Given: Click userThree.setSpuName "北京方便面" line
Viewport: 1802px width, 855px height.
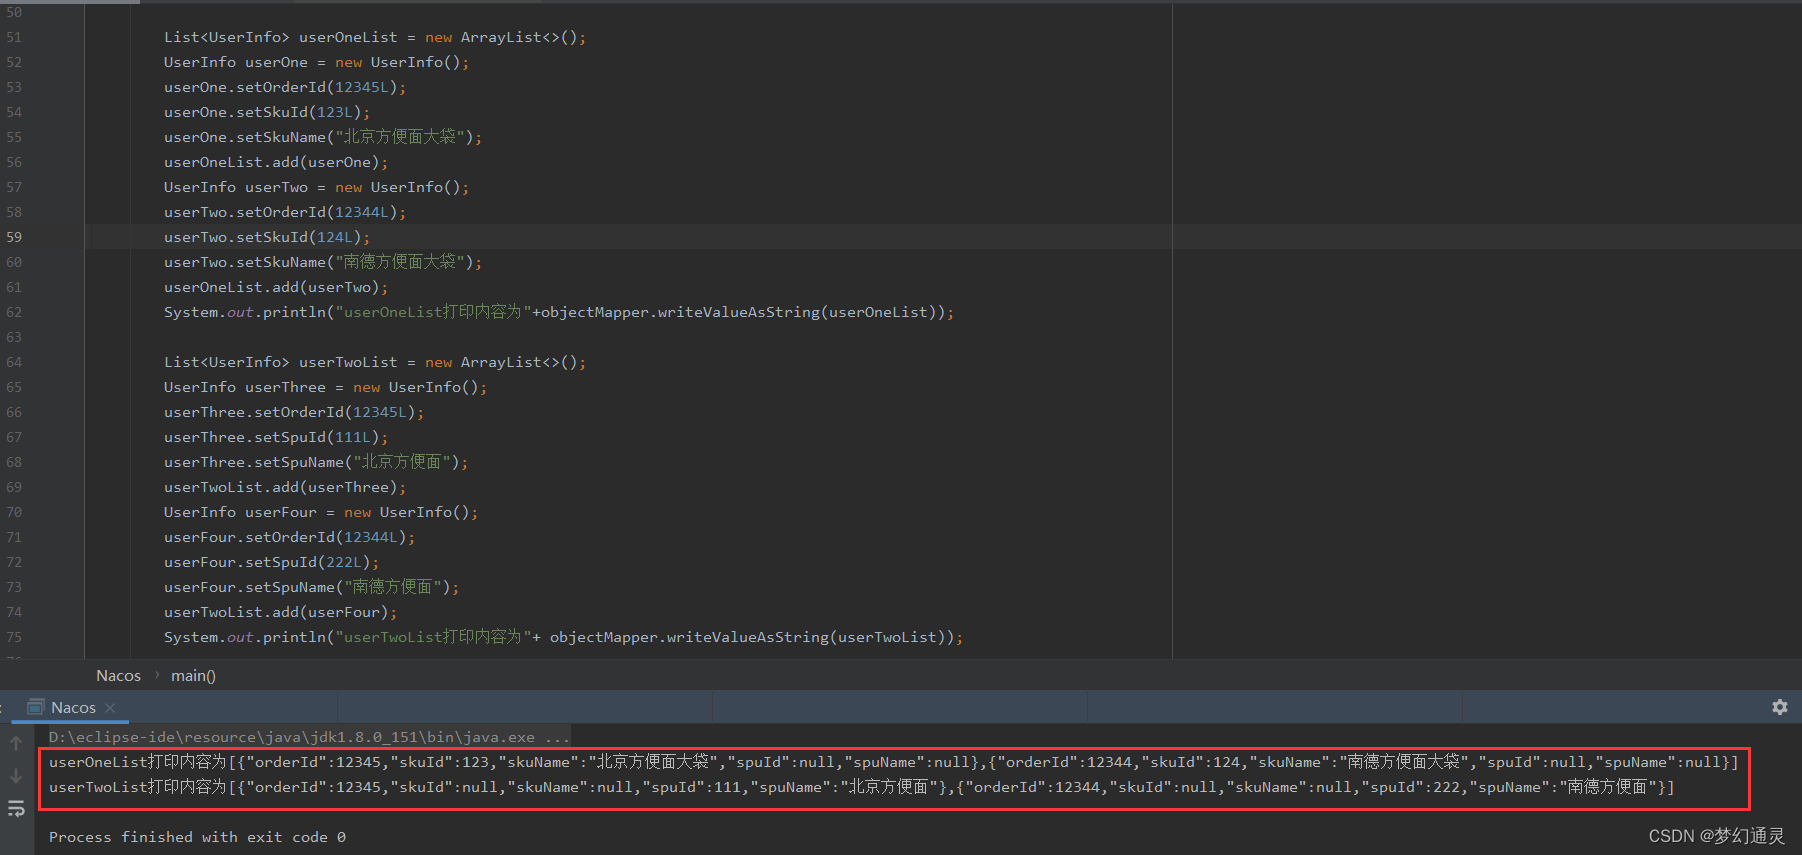Looking at the screenshot, I should click(x=316, y=462).
